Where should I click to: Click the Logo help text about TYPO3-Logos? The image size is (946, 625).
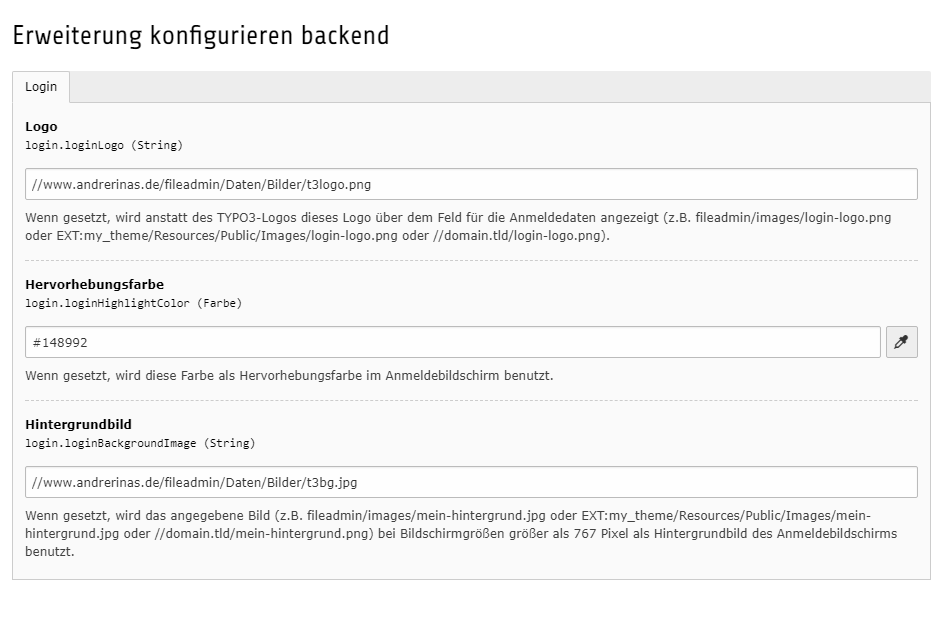pyautogui.click(x=458, y=226)
